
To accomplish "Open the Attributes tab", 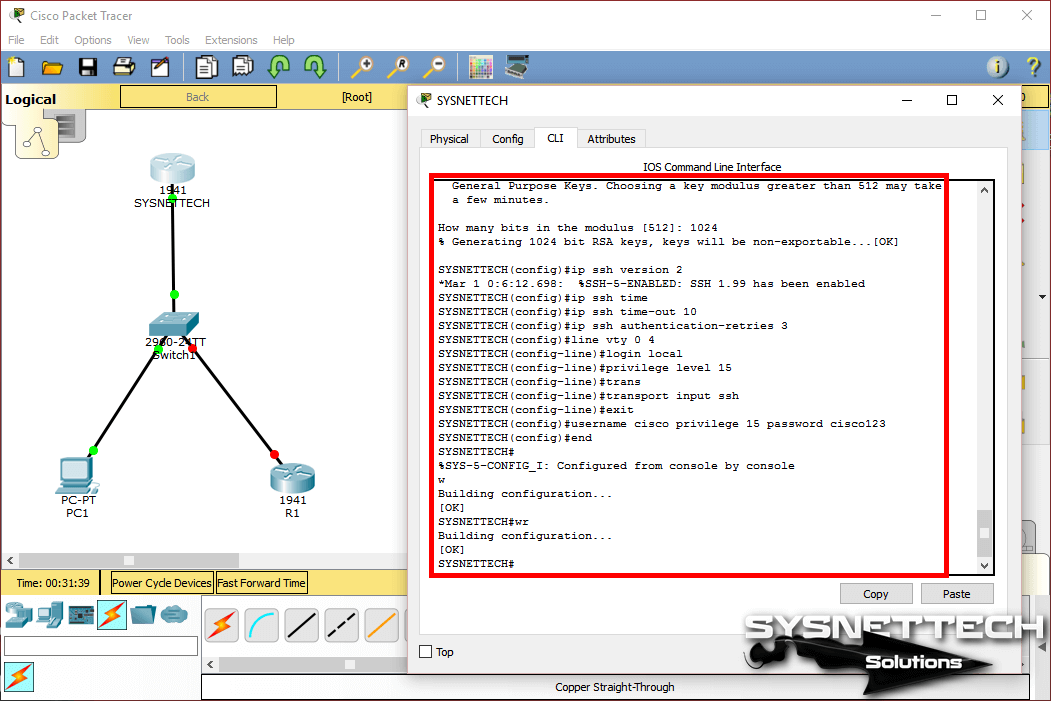I will tap(611, 139).
